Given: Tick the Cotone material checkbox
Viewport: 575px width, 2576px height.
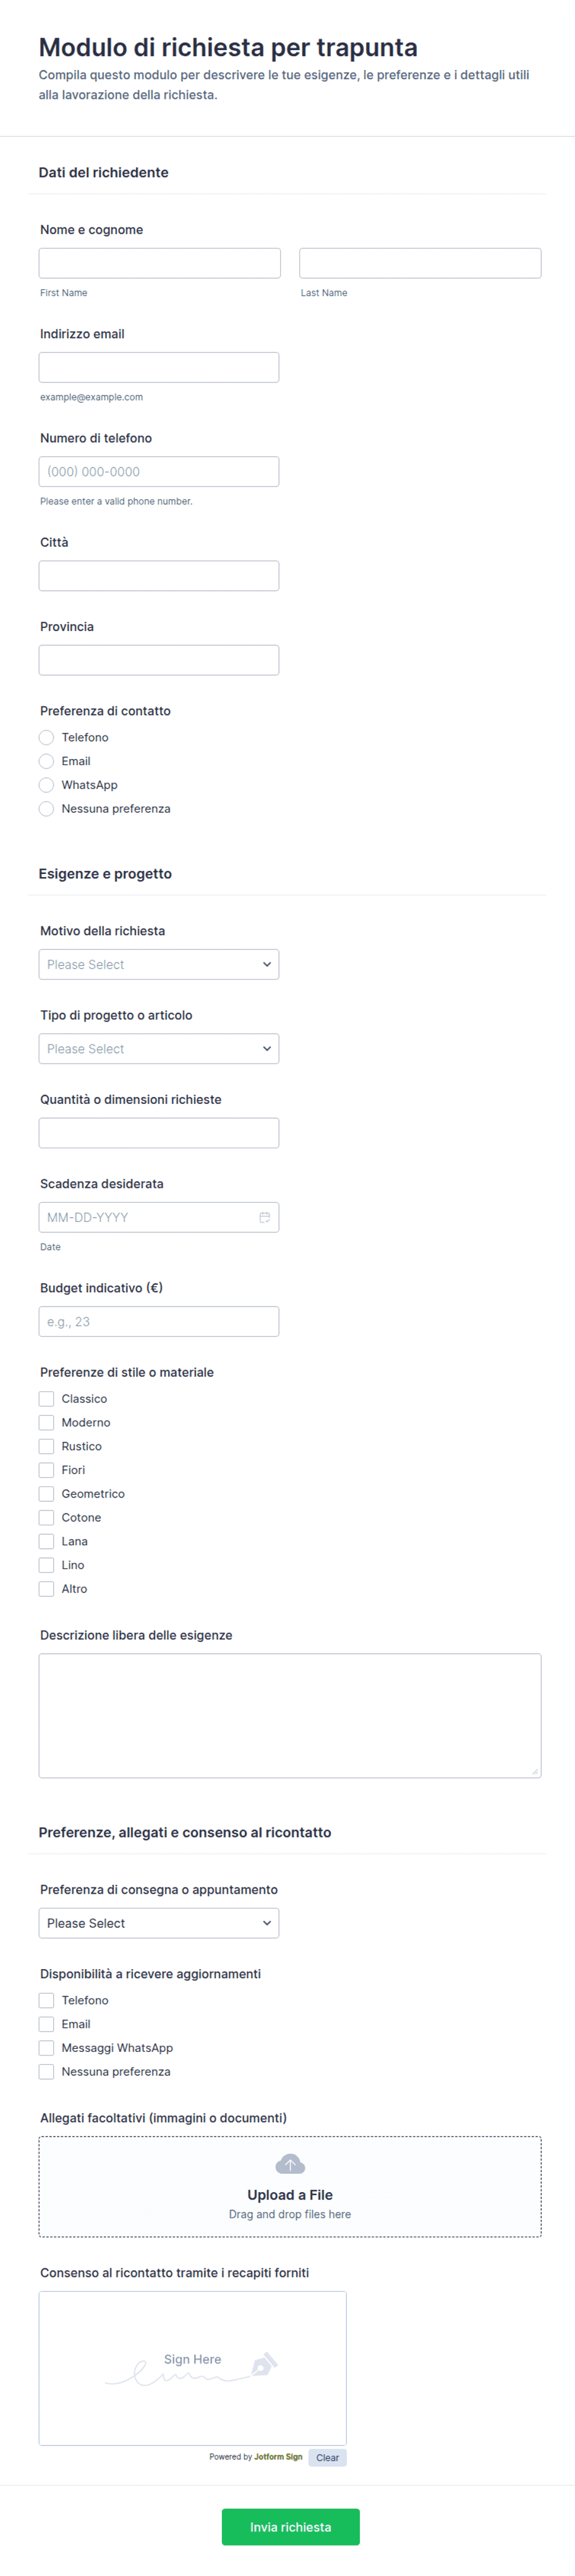Looking at the screenshot, I should (x=46, y=1518).
